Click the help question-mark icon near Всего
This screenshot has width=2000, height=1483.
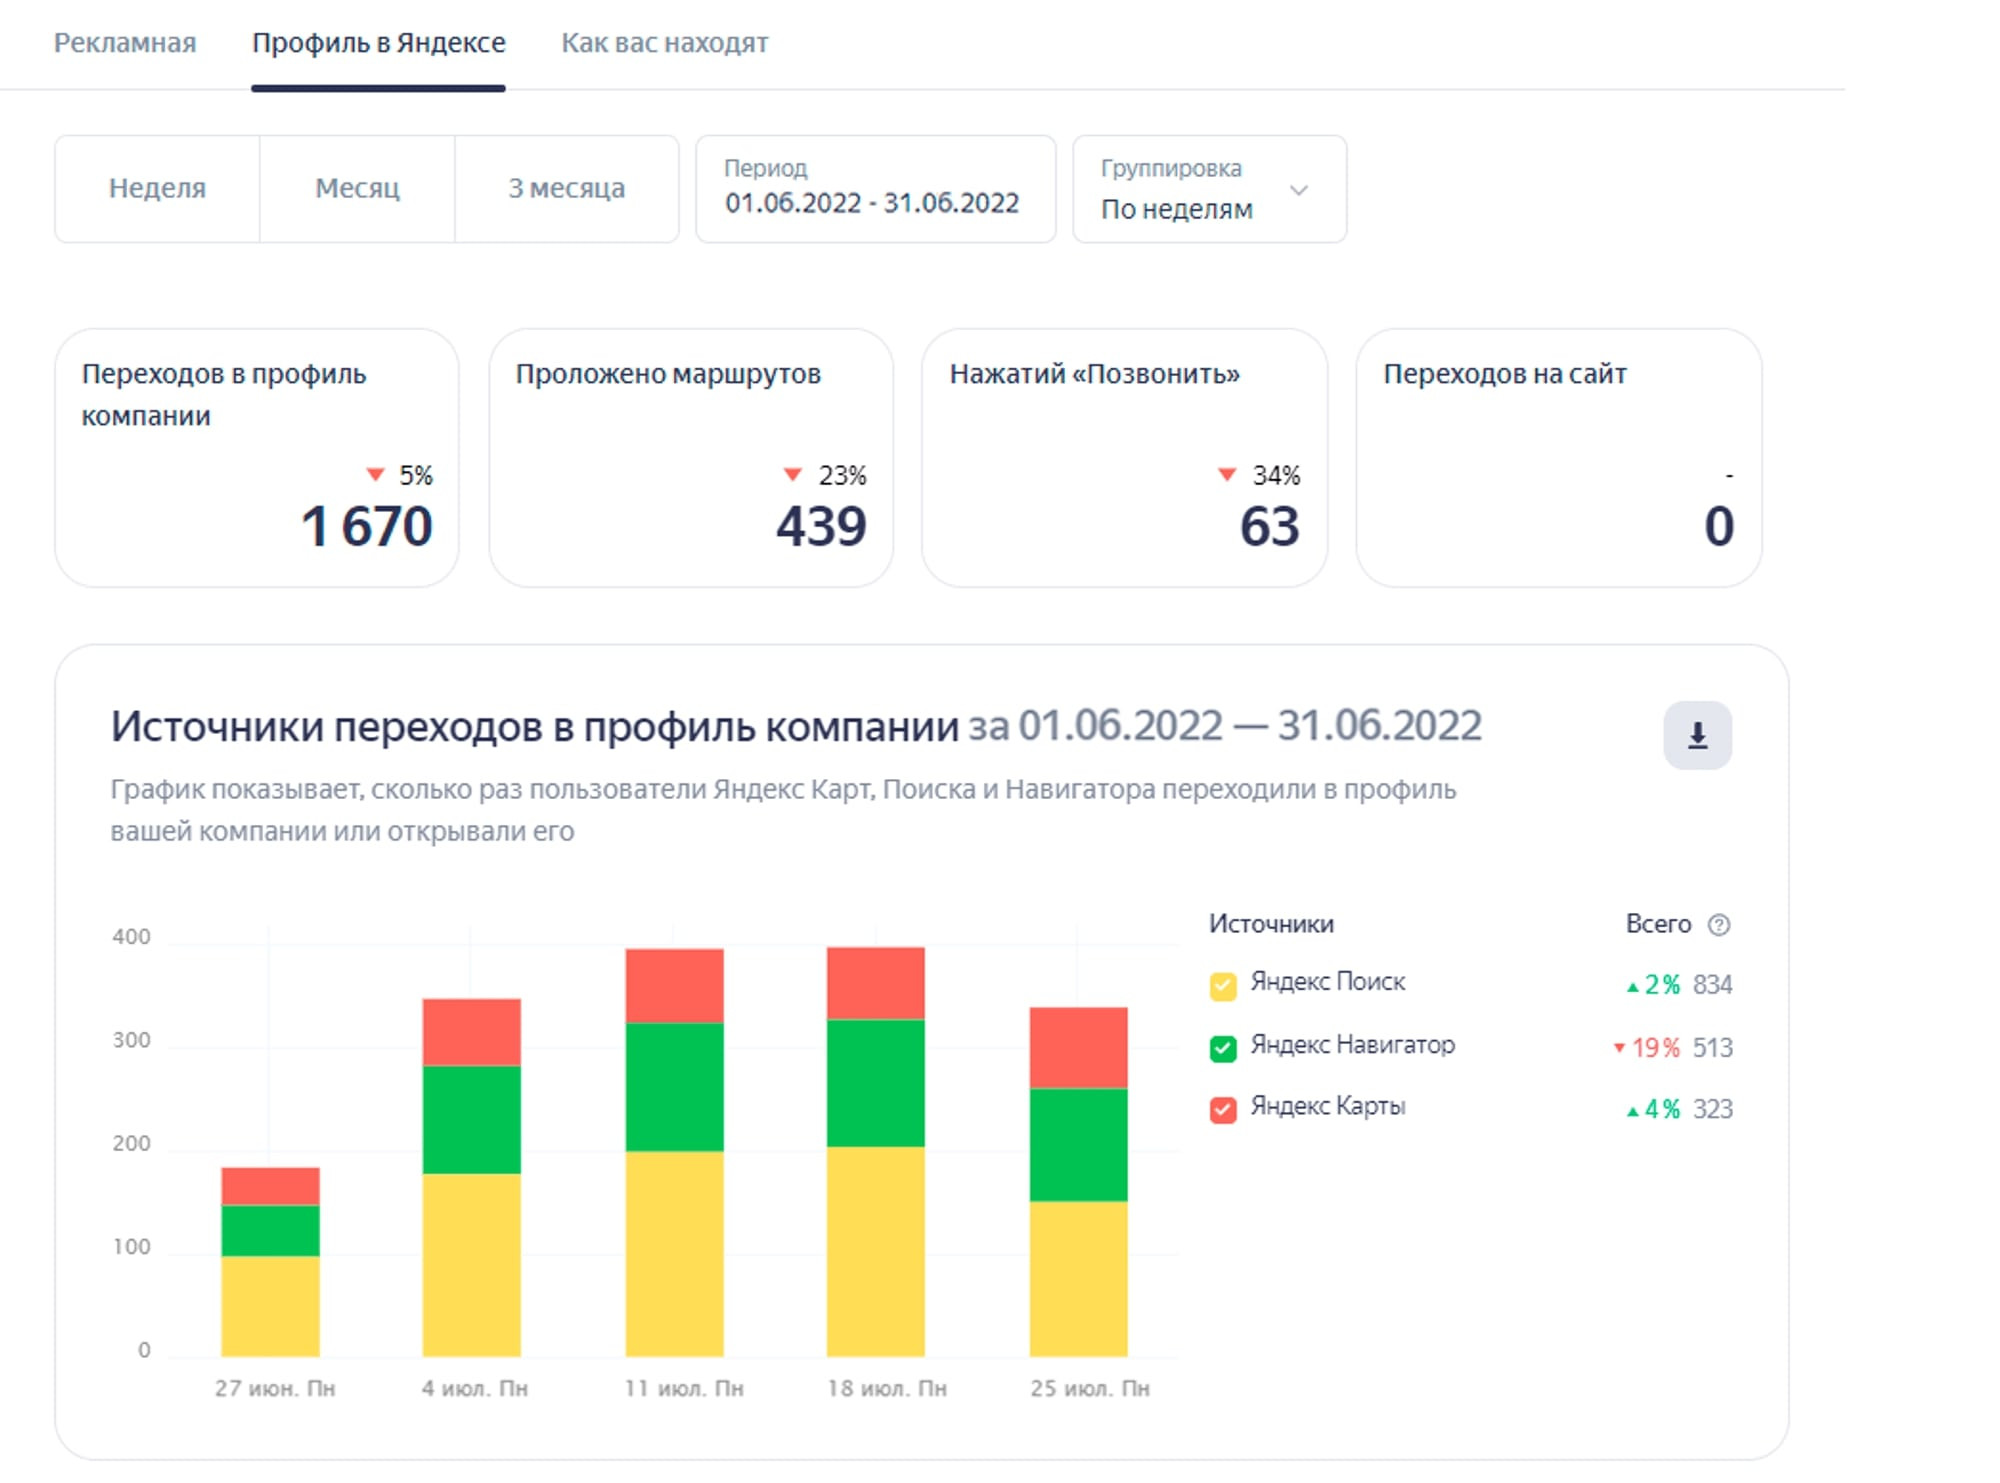tap(1718, 924)
